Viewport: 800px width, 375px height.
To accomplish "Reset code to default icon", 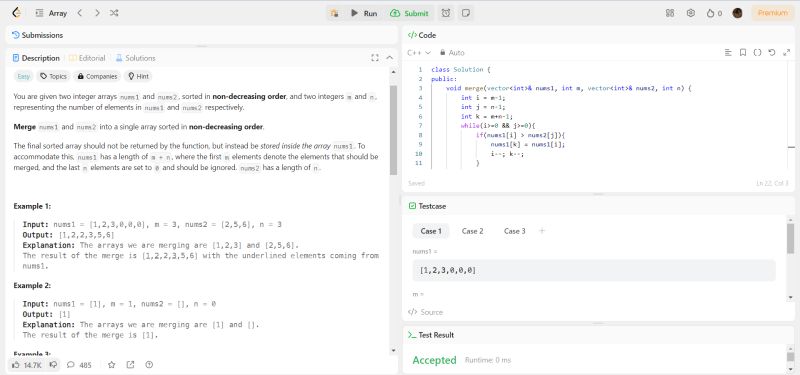I will (x=772, y=53).
